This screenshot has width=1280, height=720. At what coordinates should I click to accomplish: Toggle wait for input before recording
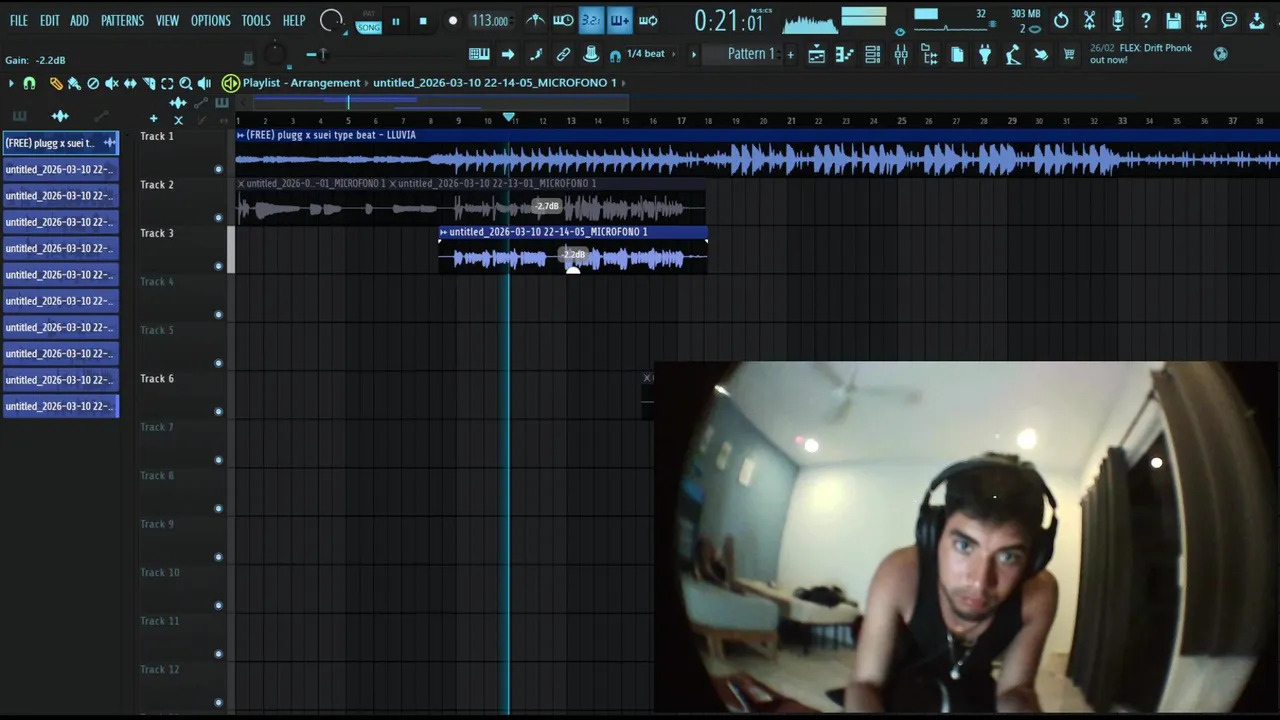click(x=563, y=20)
